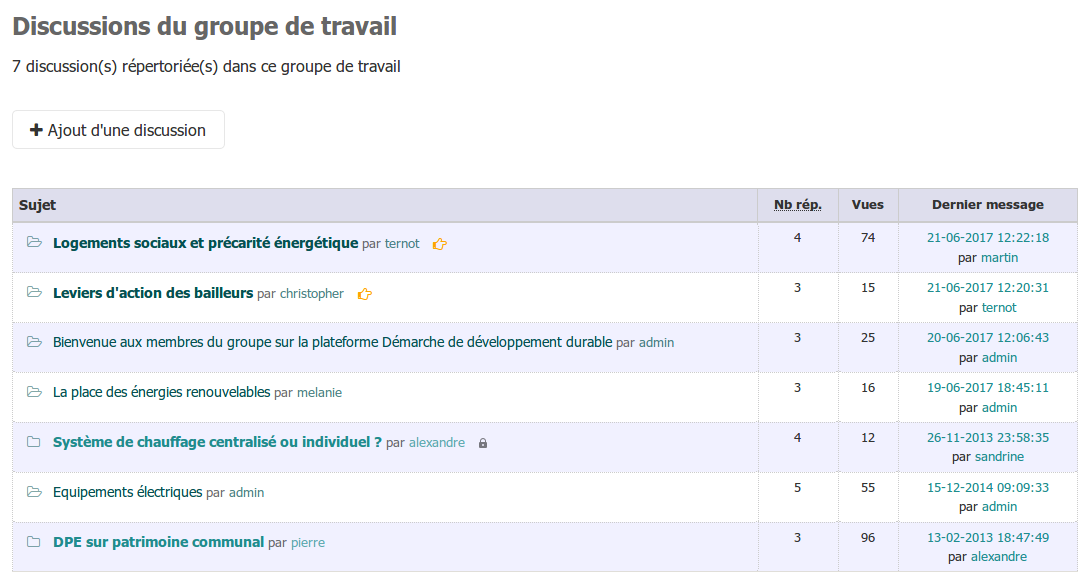1089x580 pixels.
Task: Click folder icon beside La place des énergies
Action: tap(34, 392)
